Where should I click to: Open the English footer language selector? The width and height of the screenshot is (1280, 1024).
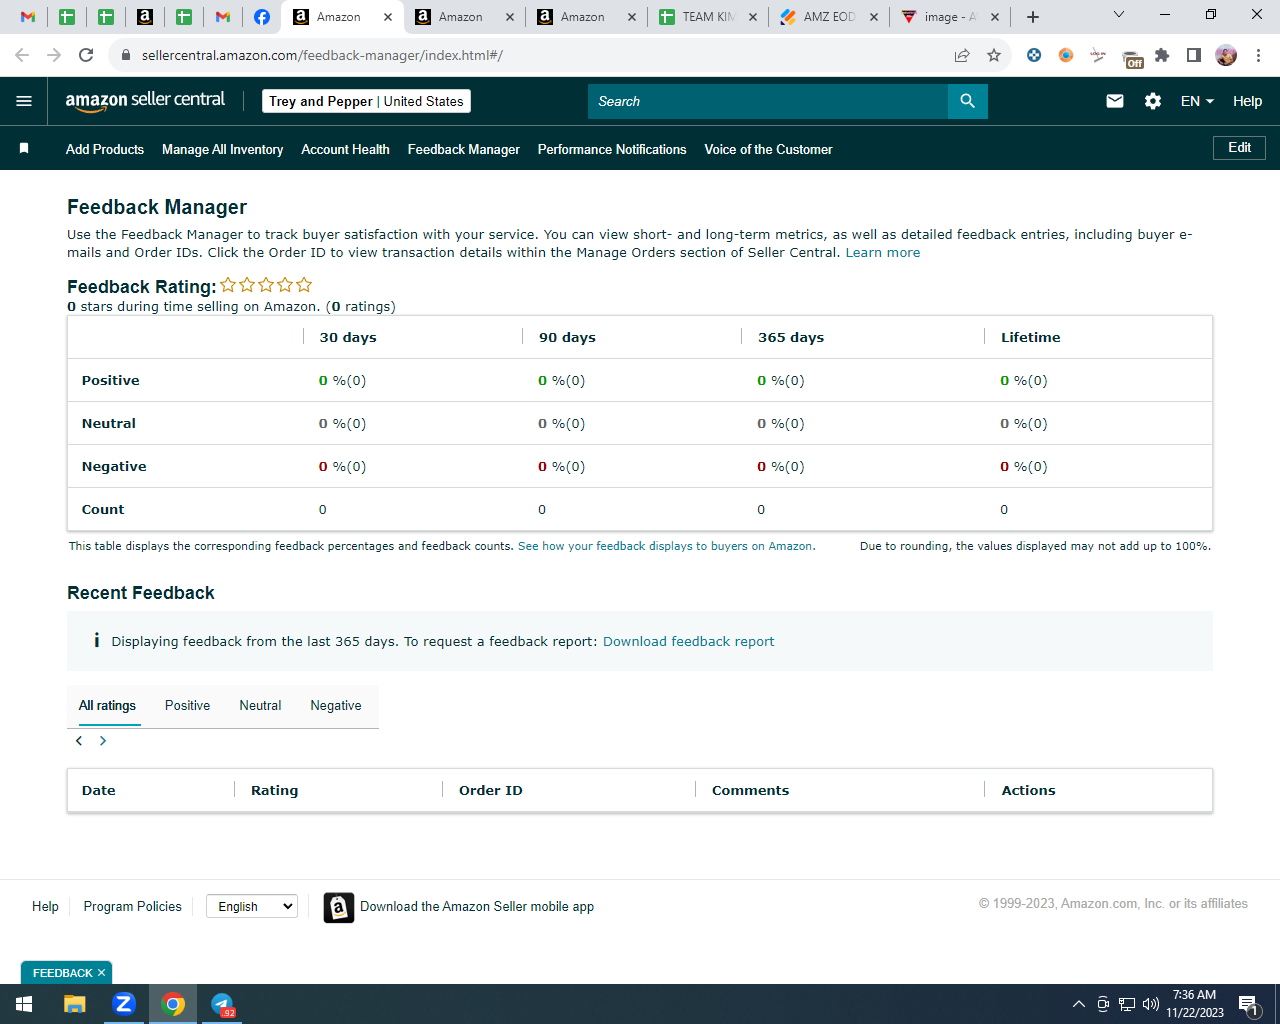(x=252, y=906)
